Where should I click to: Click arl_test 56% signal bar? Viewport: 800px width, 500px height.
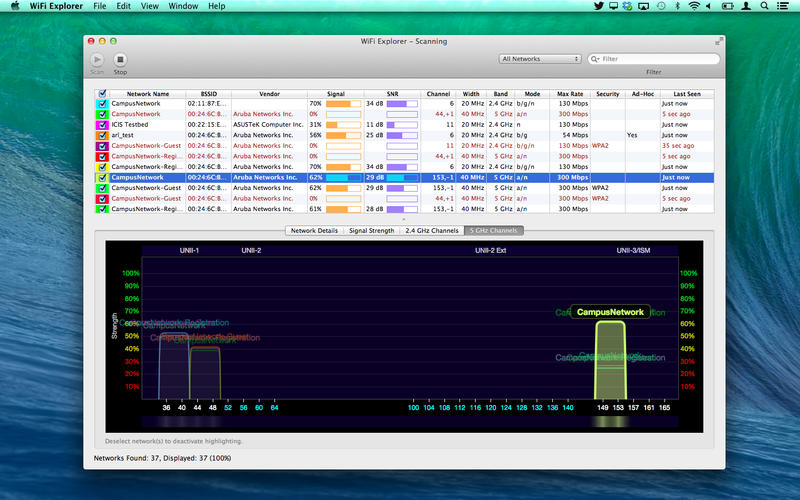343,135
